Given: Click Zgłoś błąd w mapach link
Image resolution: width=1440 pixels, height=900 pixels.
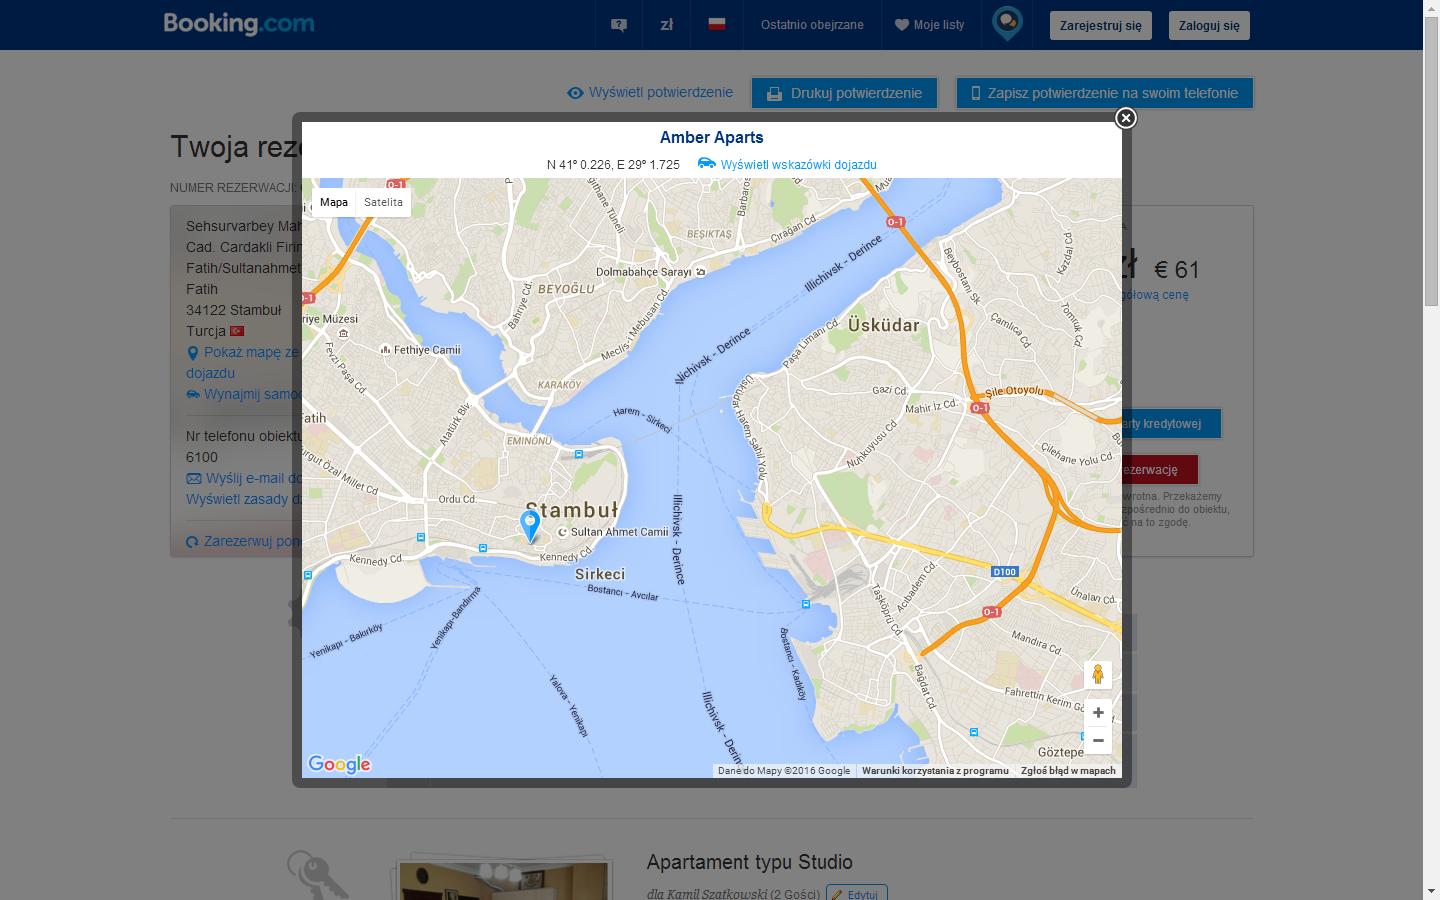Looking at the screenshot, I should (1068, 771).
